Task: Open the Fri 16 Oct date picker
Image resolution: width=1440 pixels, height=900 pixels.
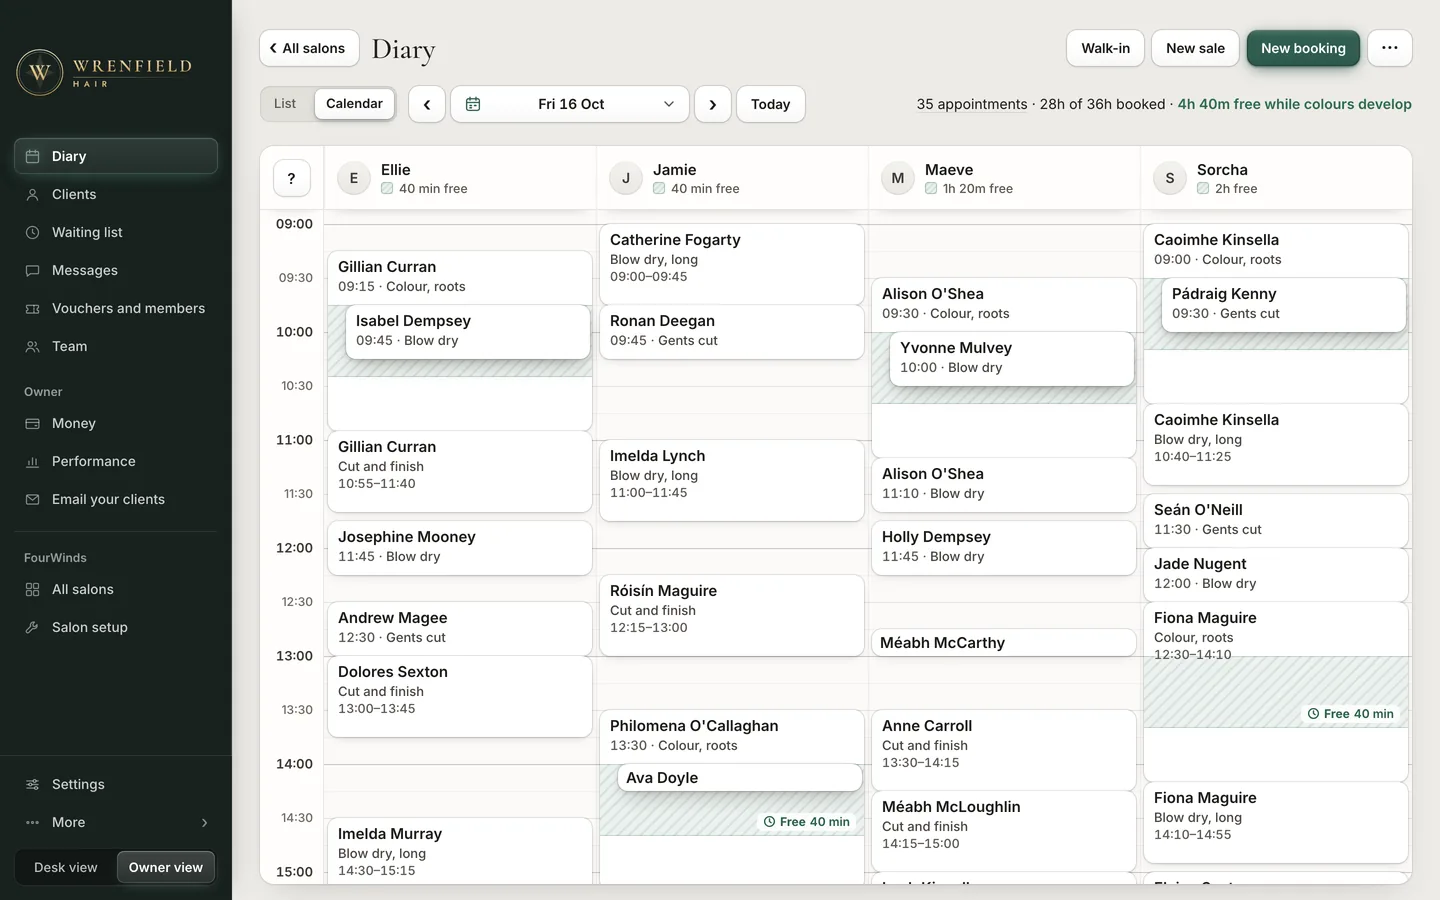Action: point(570,104)
